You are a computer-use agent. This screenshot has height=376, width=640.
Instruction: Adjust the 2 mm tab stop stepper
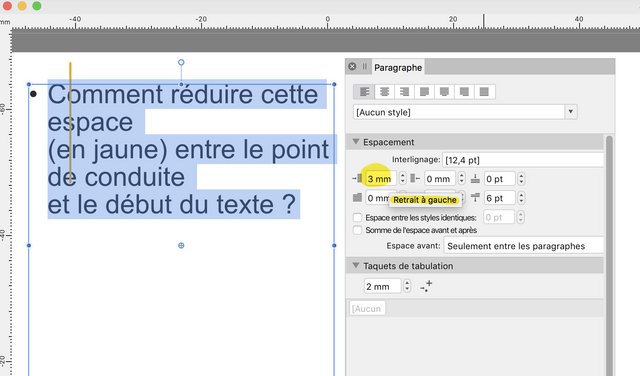tap(407, 286)
